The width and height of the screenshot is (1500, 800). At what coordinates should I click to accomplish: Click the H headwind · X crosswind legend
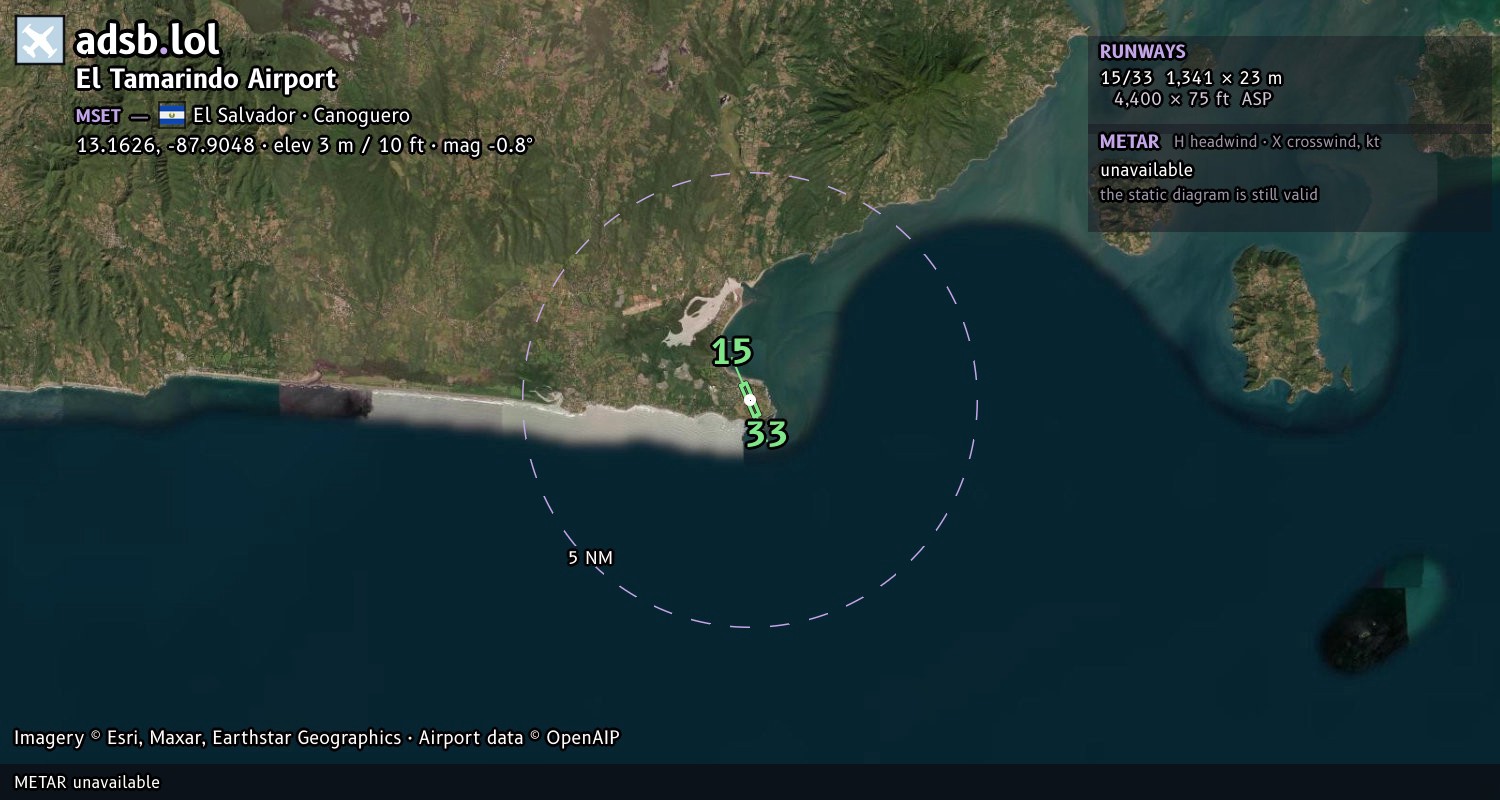point(1277,142)
